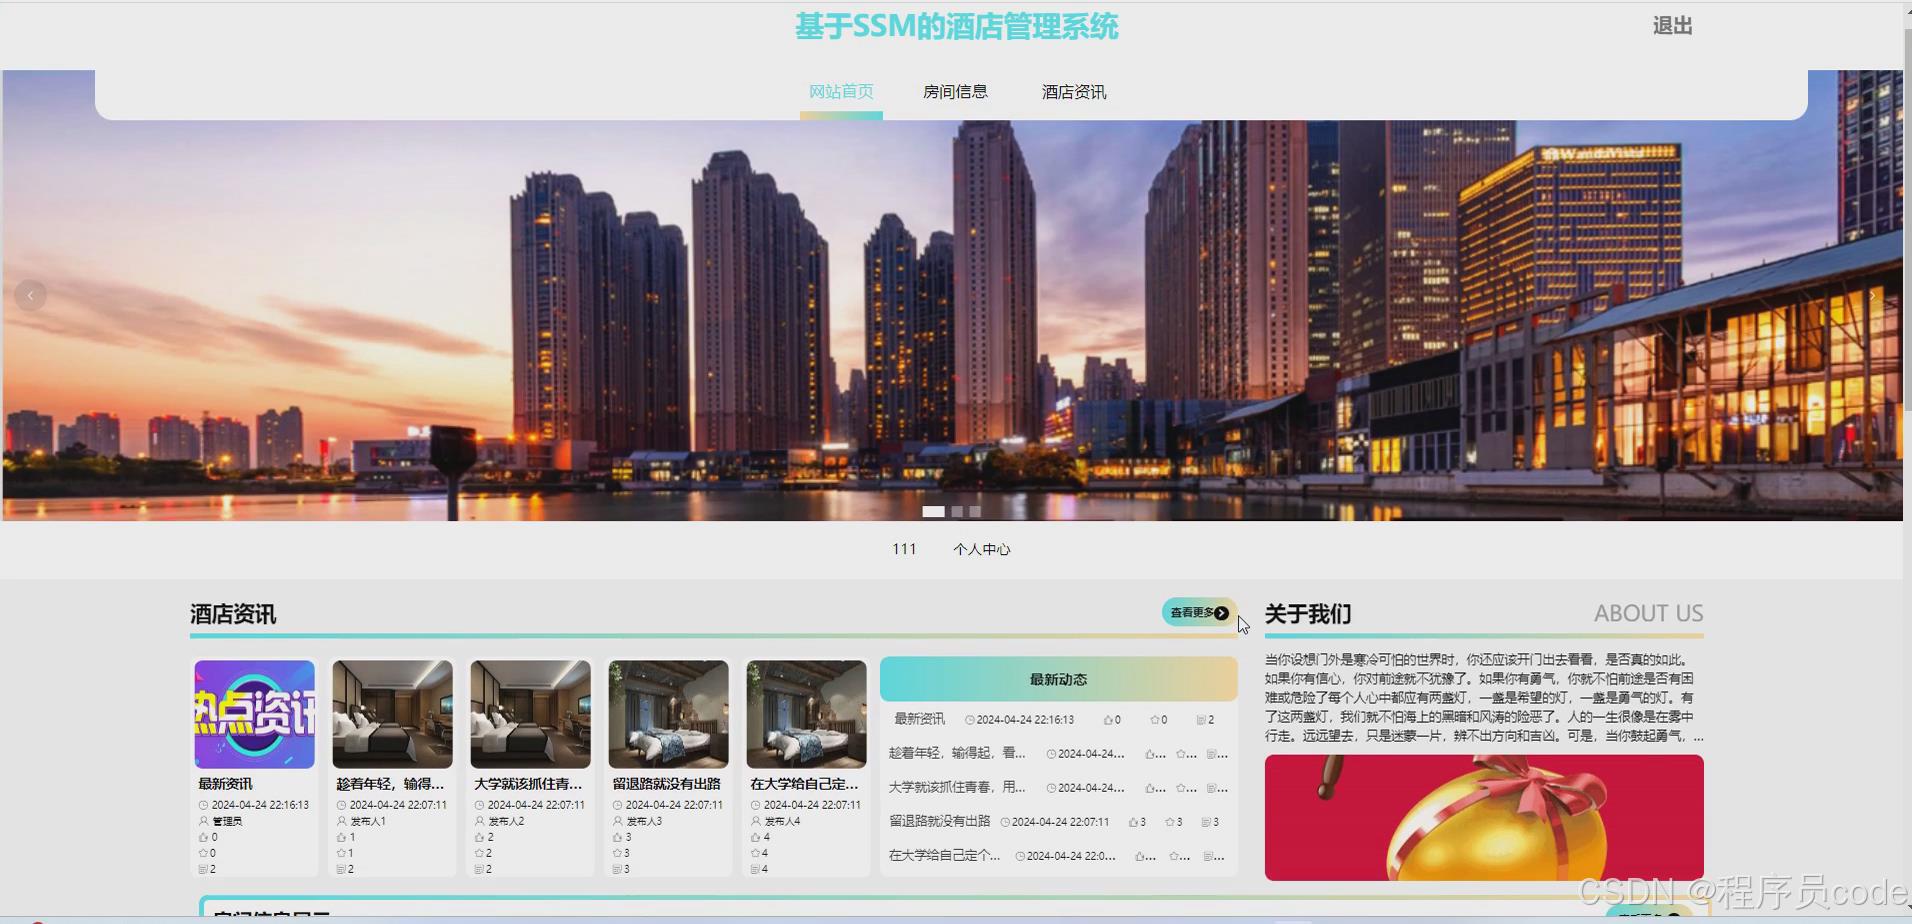Viewport: 1912px width, 924px height.
Task: Click the thumbs-up icon on 最新资讯 card
Action: tap(203, 837)
